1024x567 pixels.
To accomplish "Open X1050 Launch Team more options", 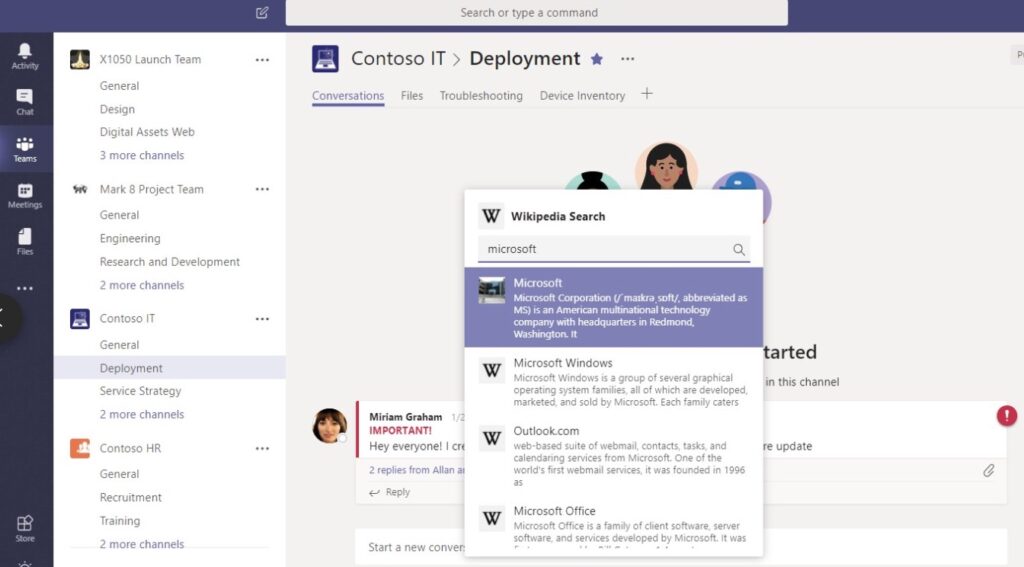I will pyautogui.click(x=262, y=59).
